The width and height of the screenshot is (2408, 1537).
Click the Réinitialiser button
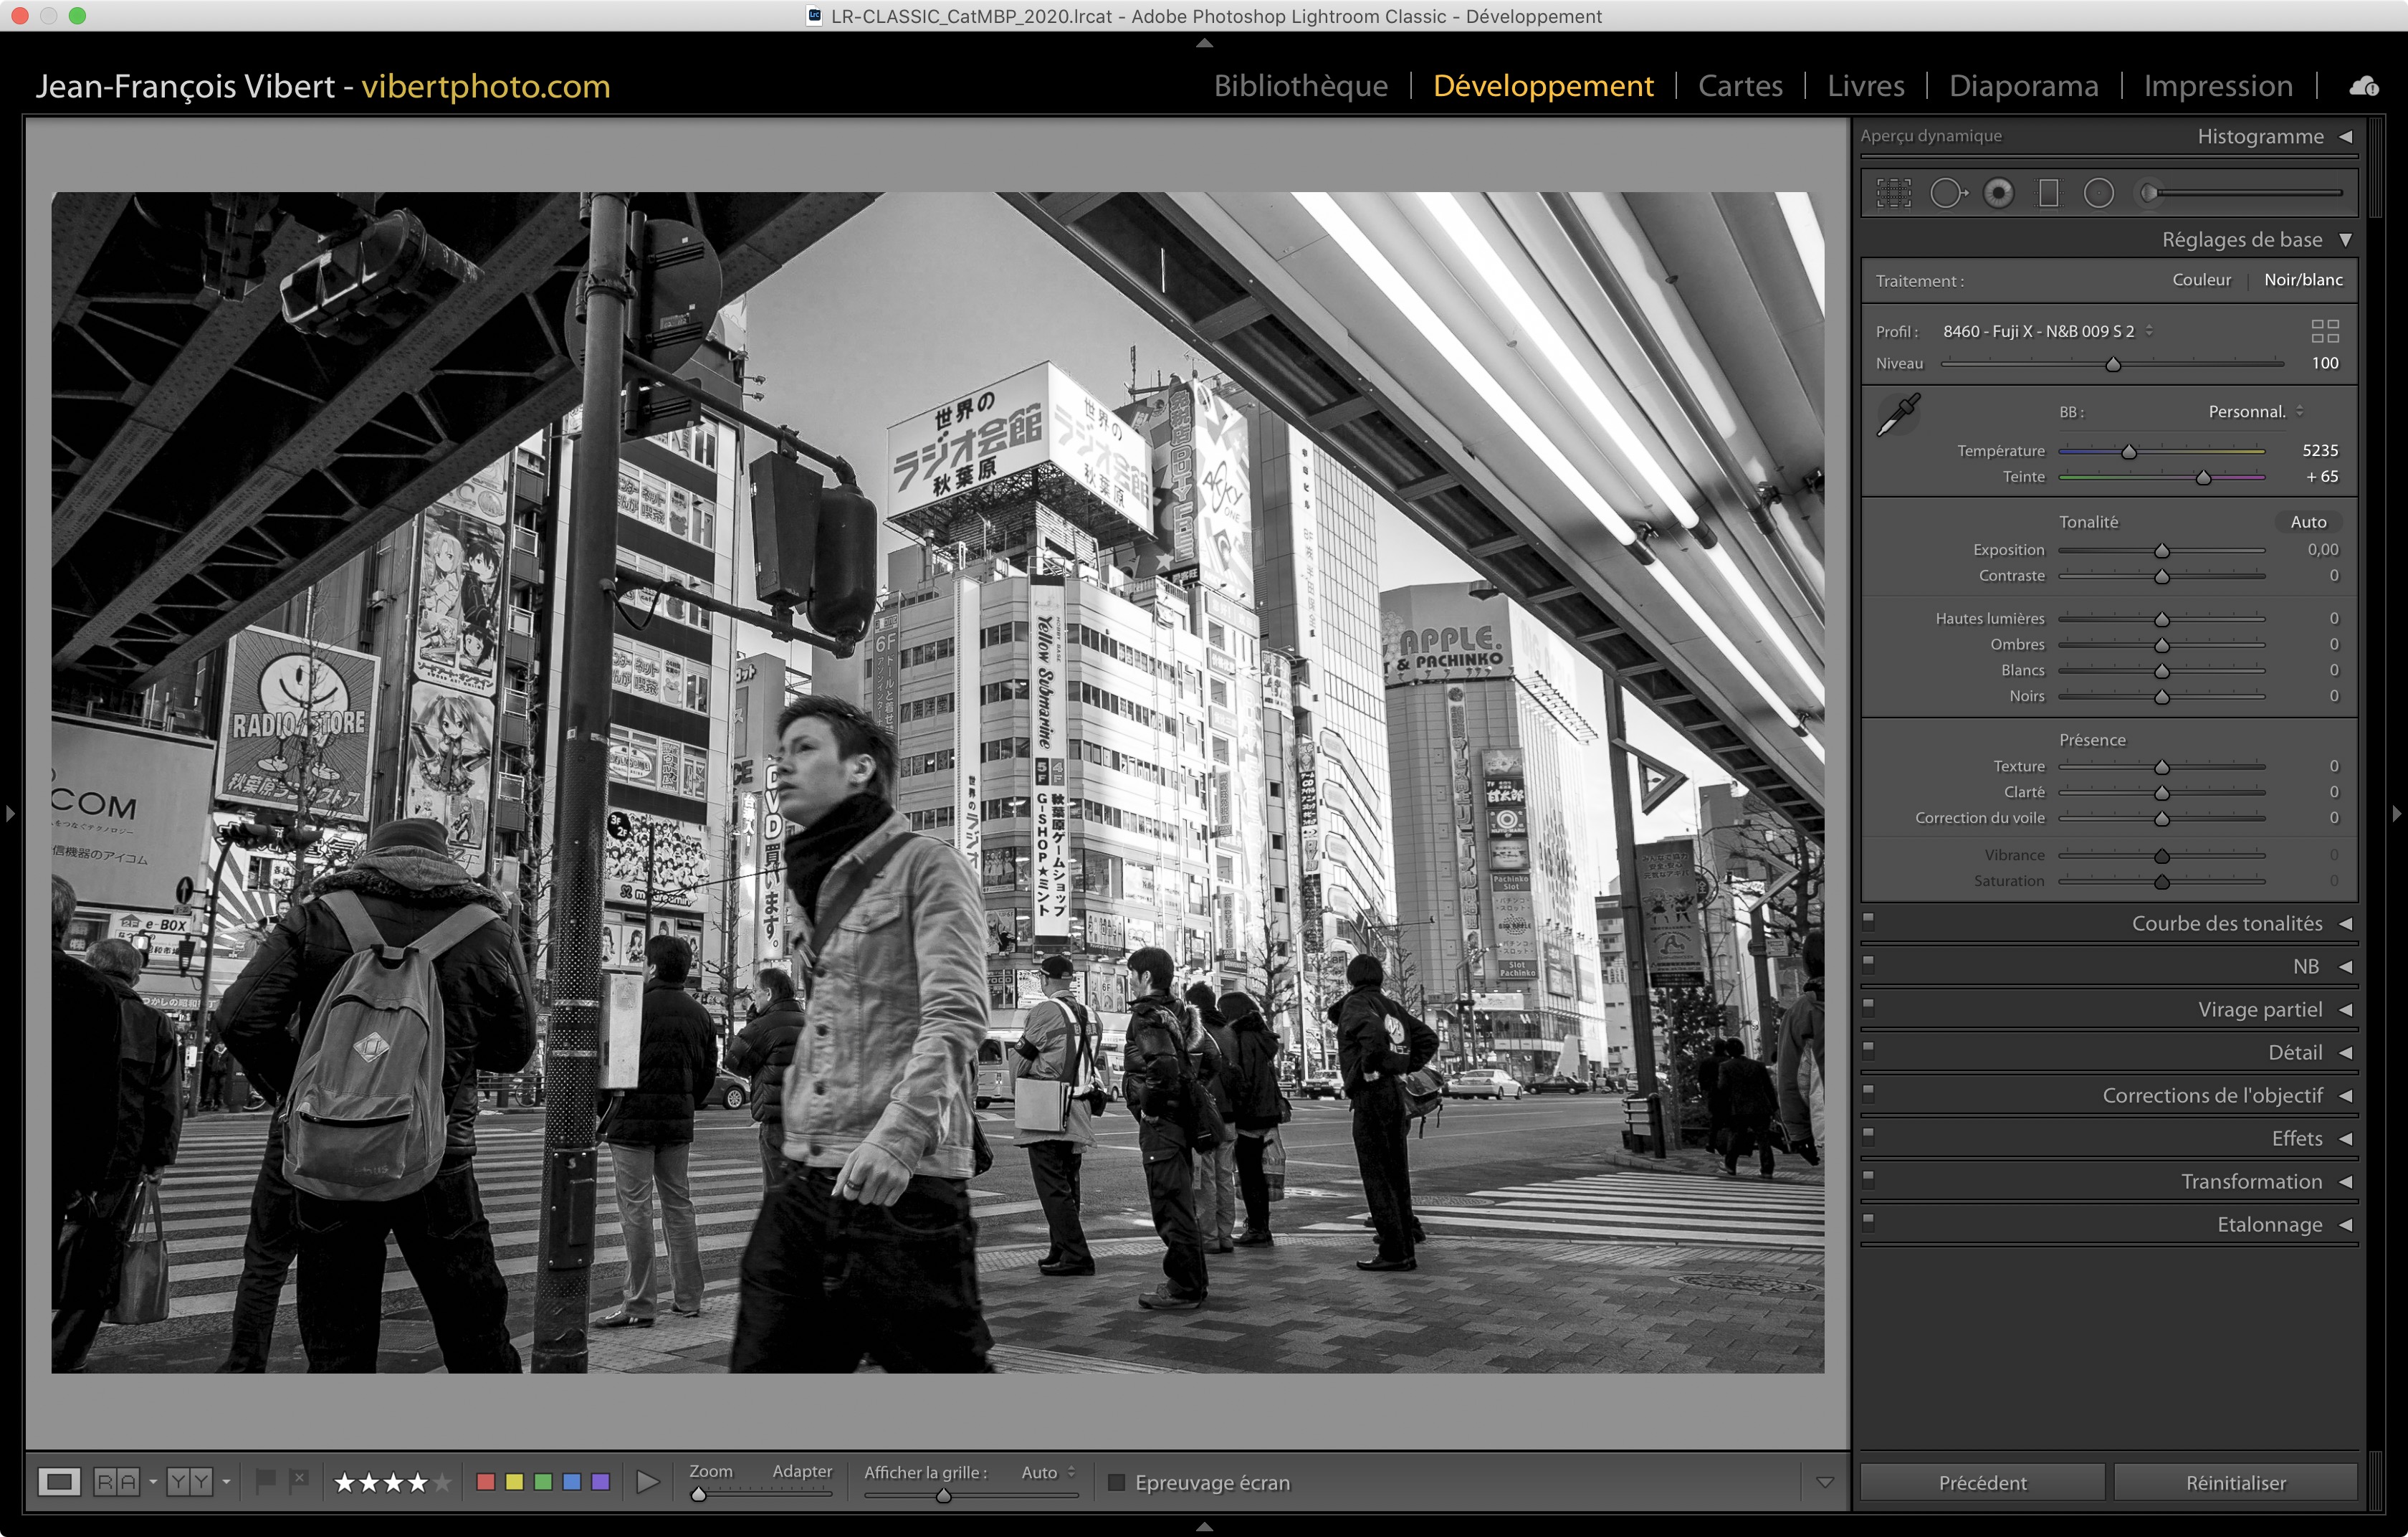[x=2235, y=1482]
